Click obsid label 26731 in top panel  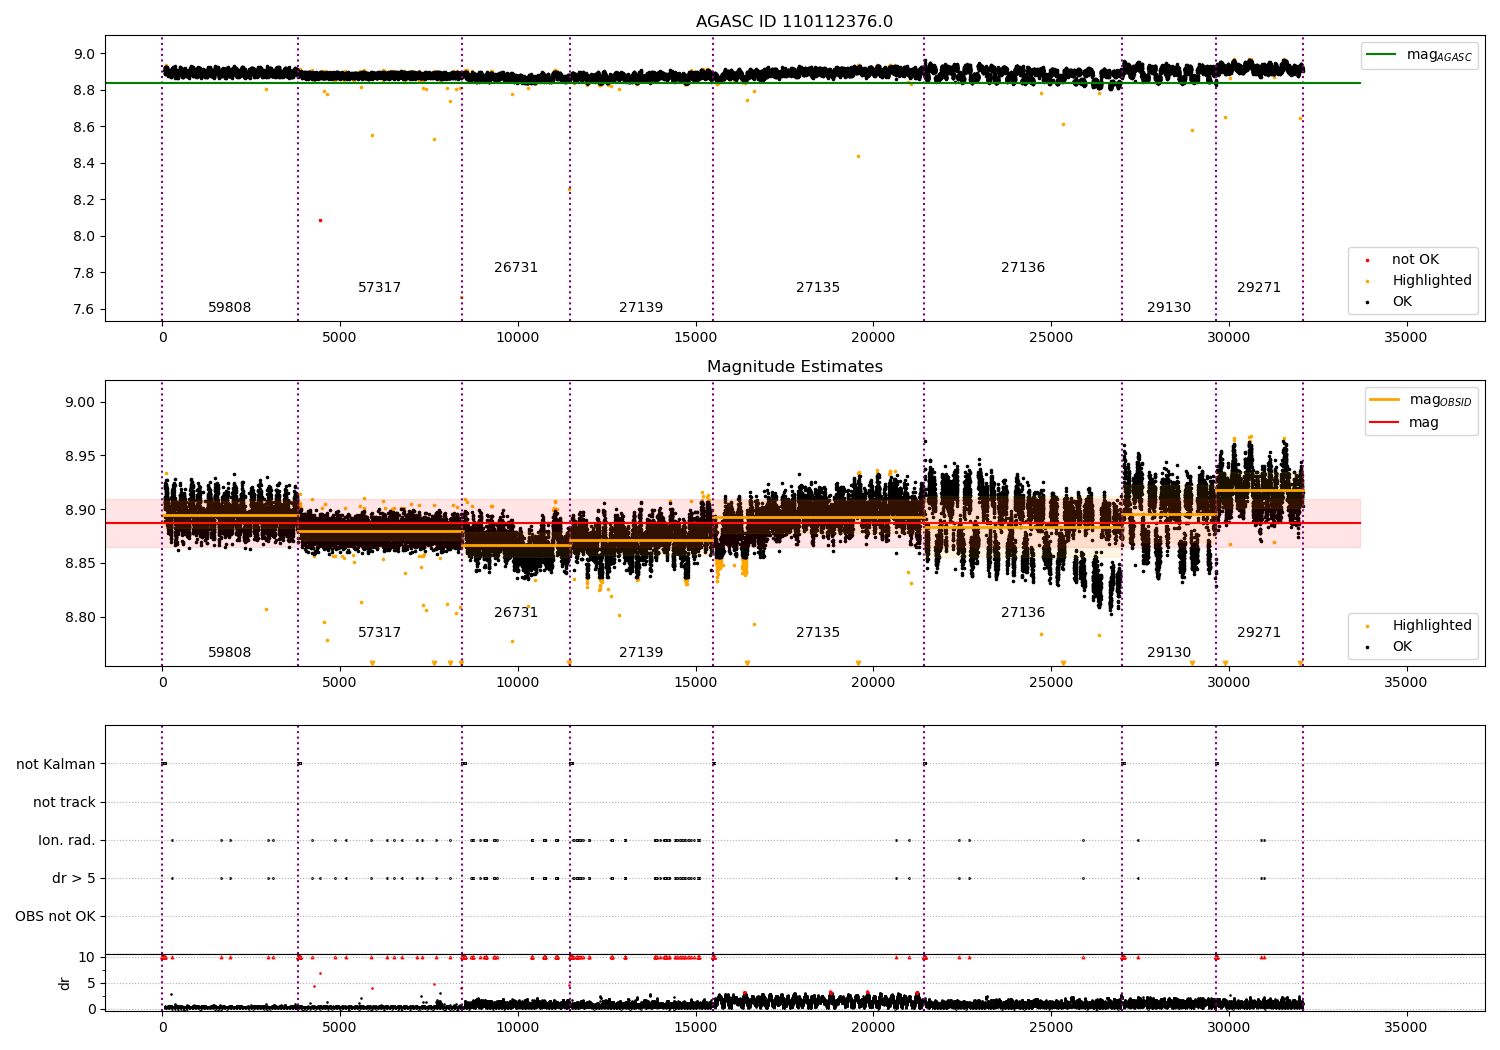click(516, 268)
